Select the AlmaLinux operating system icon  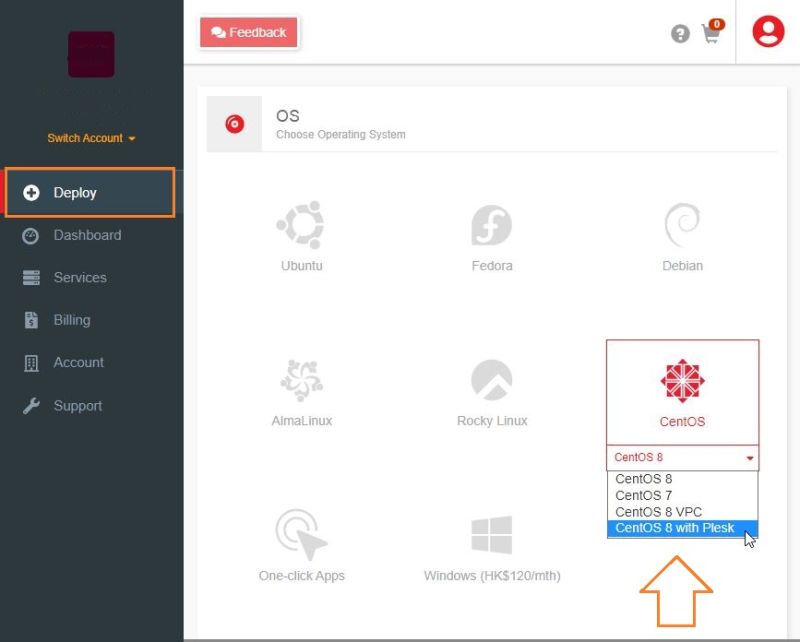[x=302, y=380]
